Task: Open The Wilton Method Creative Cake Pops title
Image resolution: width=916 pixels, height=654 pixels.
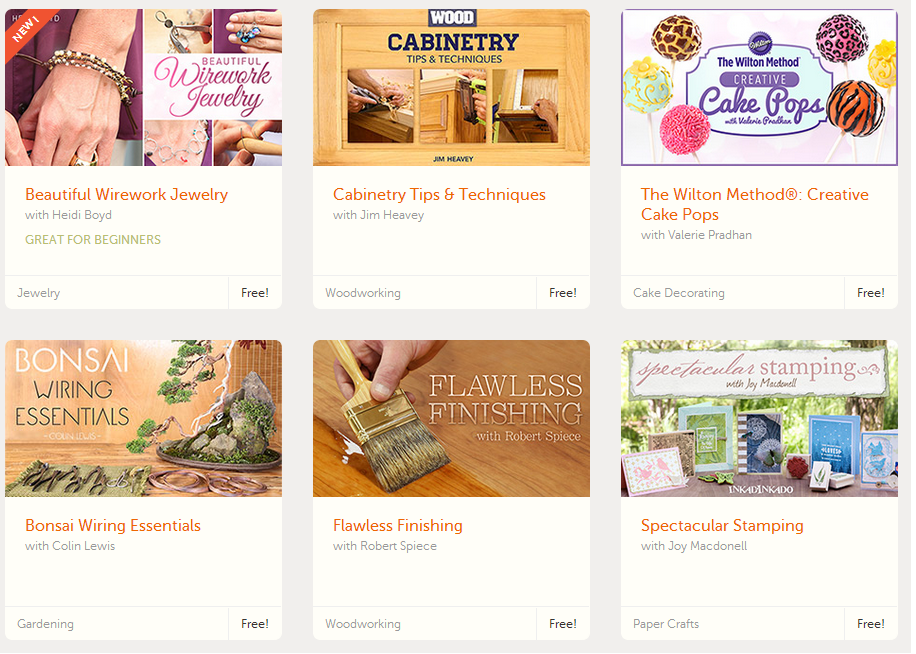Action: point(755,204)
